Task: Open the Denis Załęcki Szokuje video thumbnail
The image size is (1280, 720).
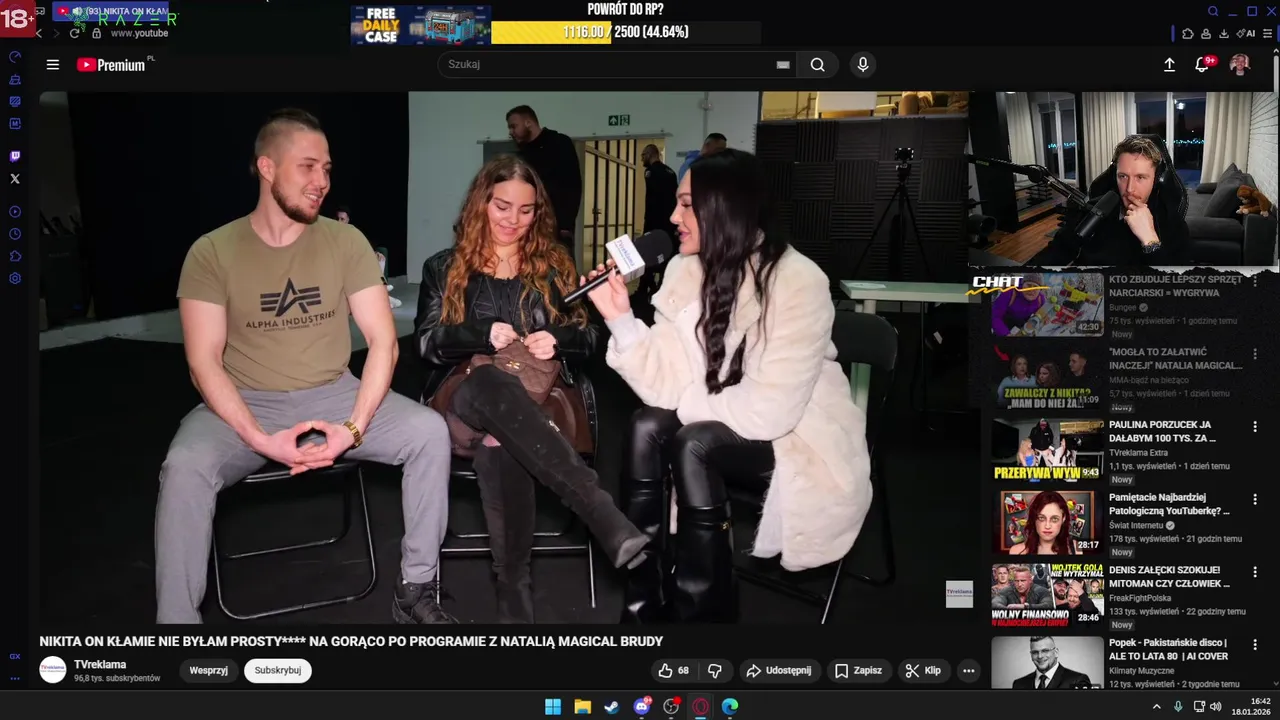Action: click(1047, 594)
